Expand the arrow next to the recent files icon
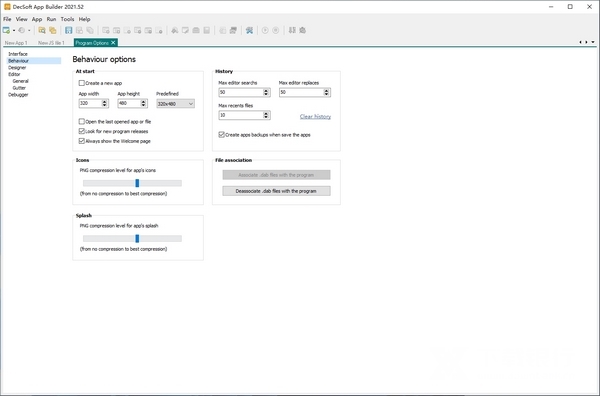600x396 pixels. 29,31
